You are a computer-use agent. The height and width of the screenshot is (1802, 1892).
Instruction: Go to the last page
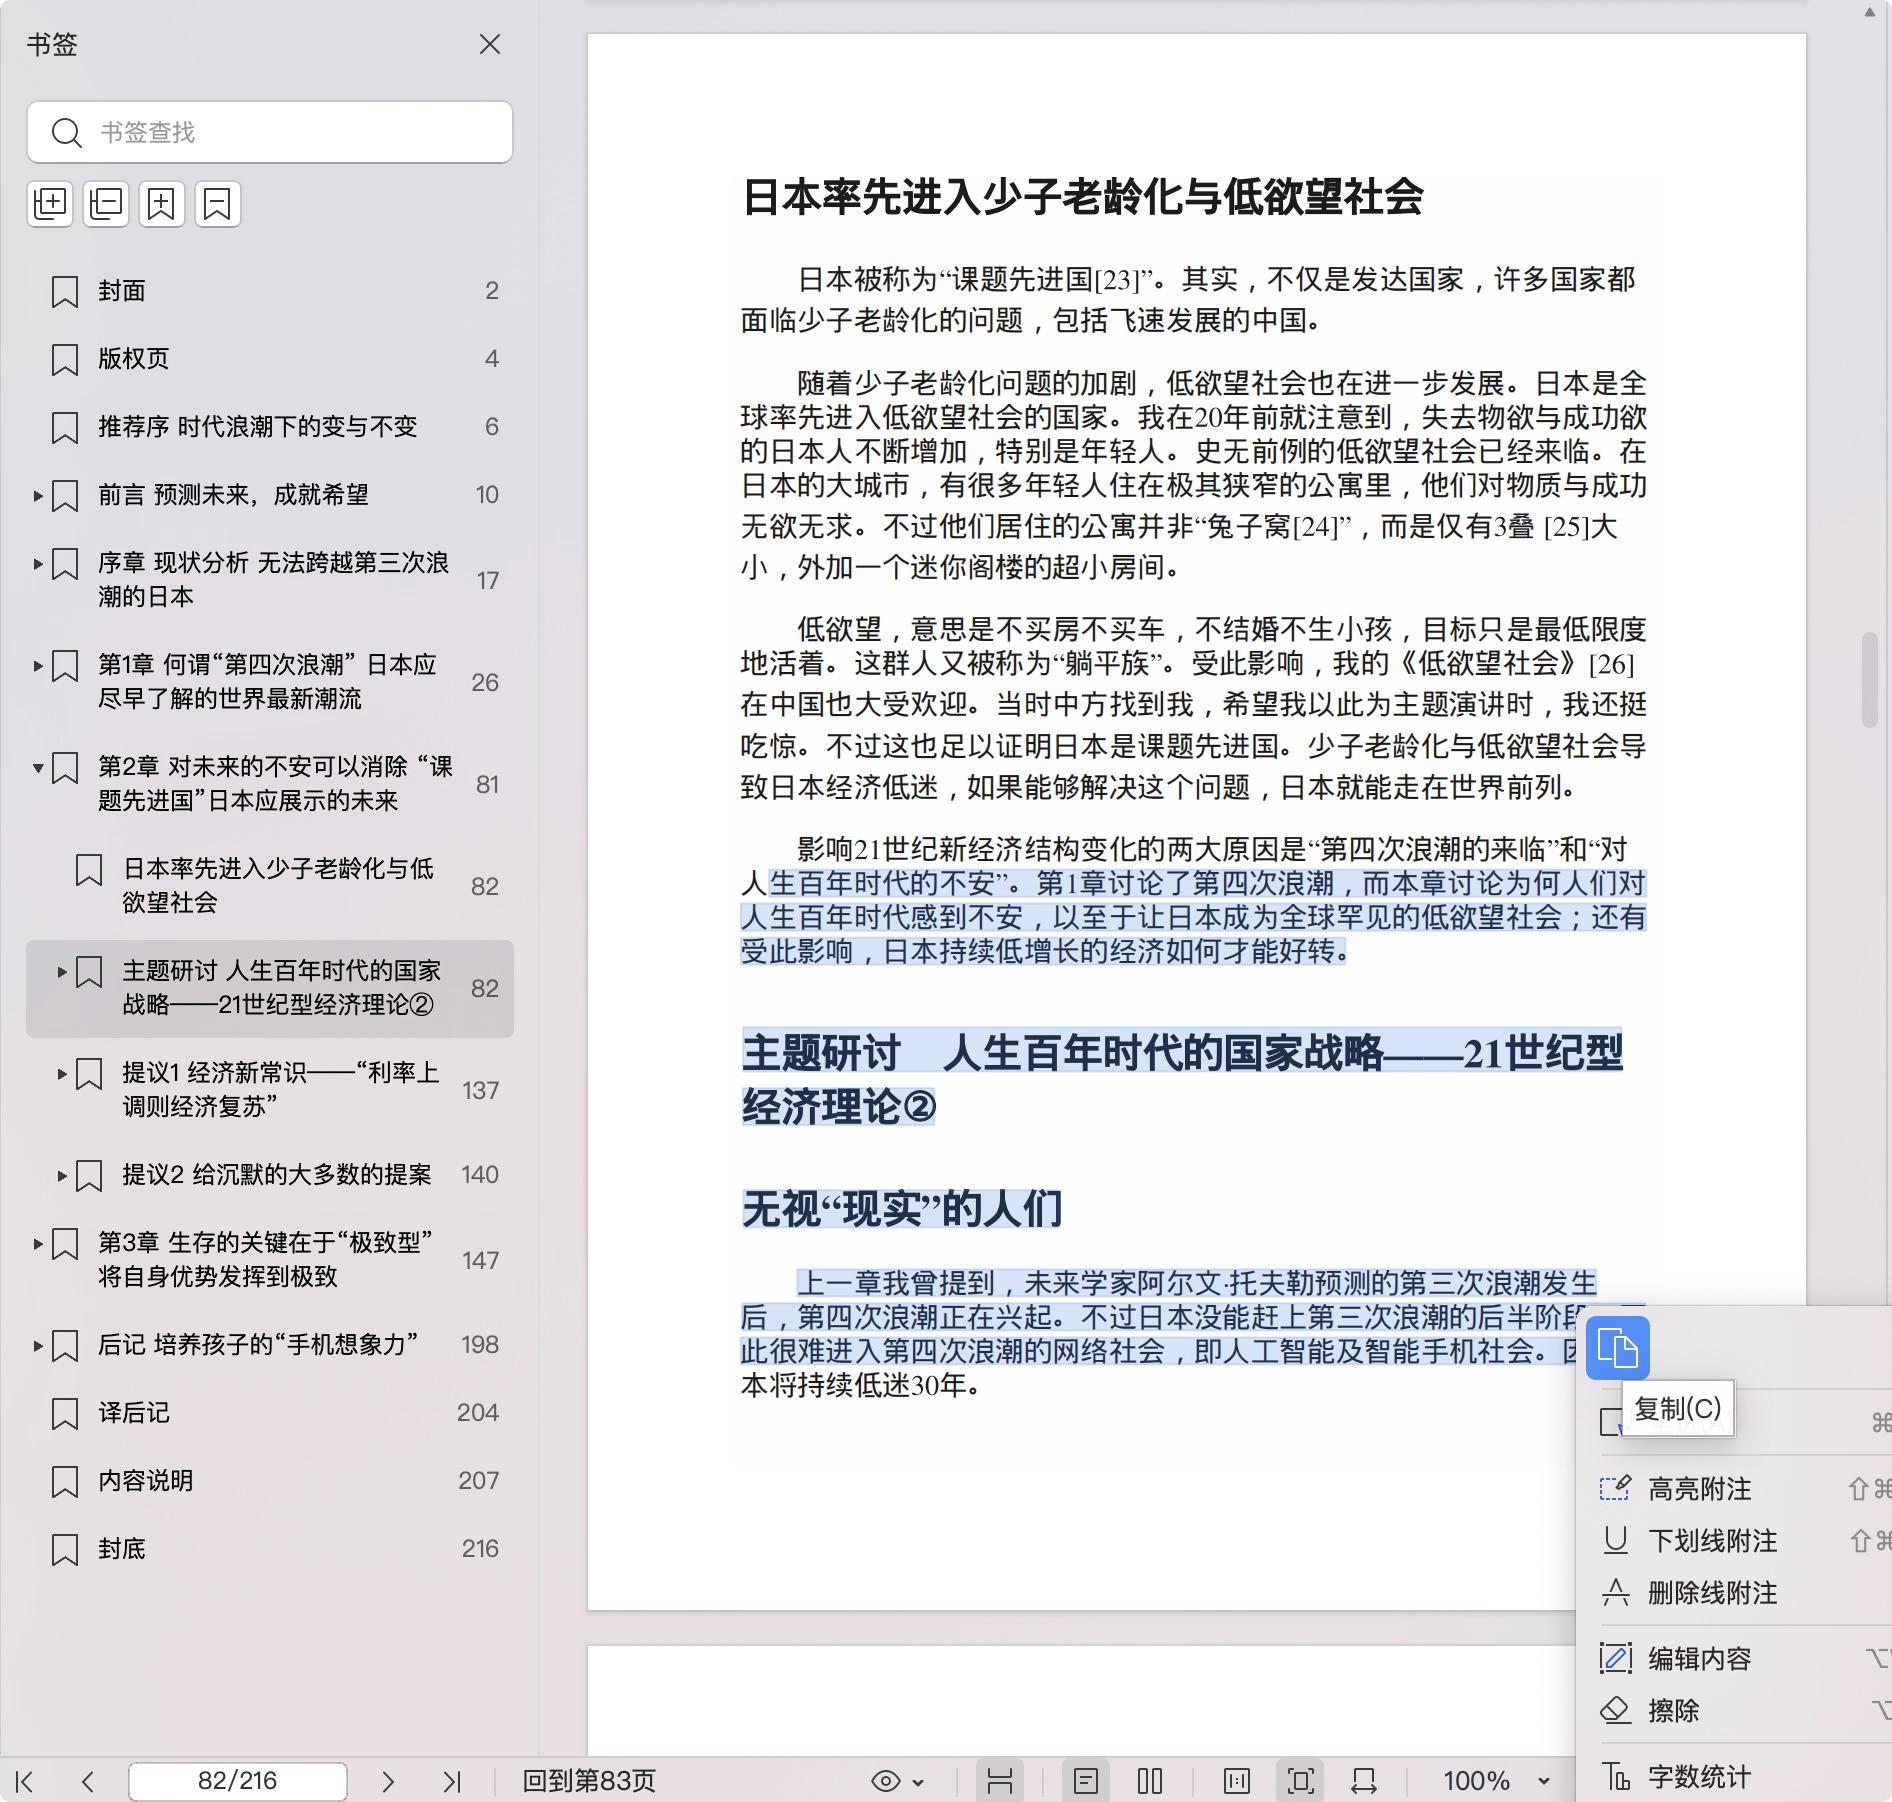pos(452,1781)
